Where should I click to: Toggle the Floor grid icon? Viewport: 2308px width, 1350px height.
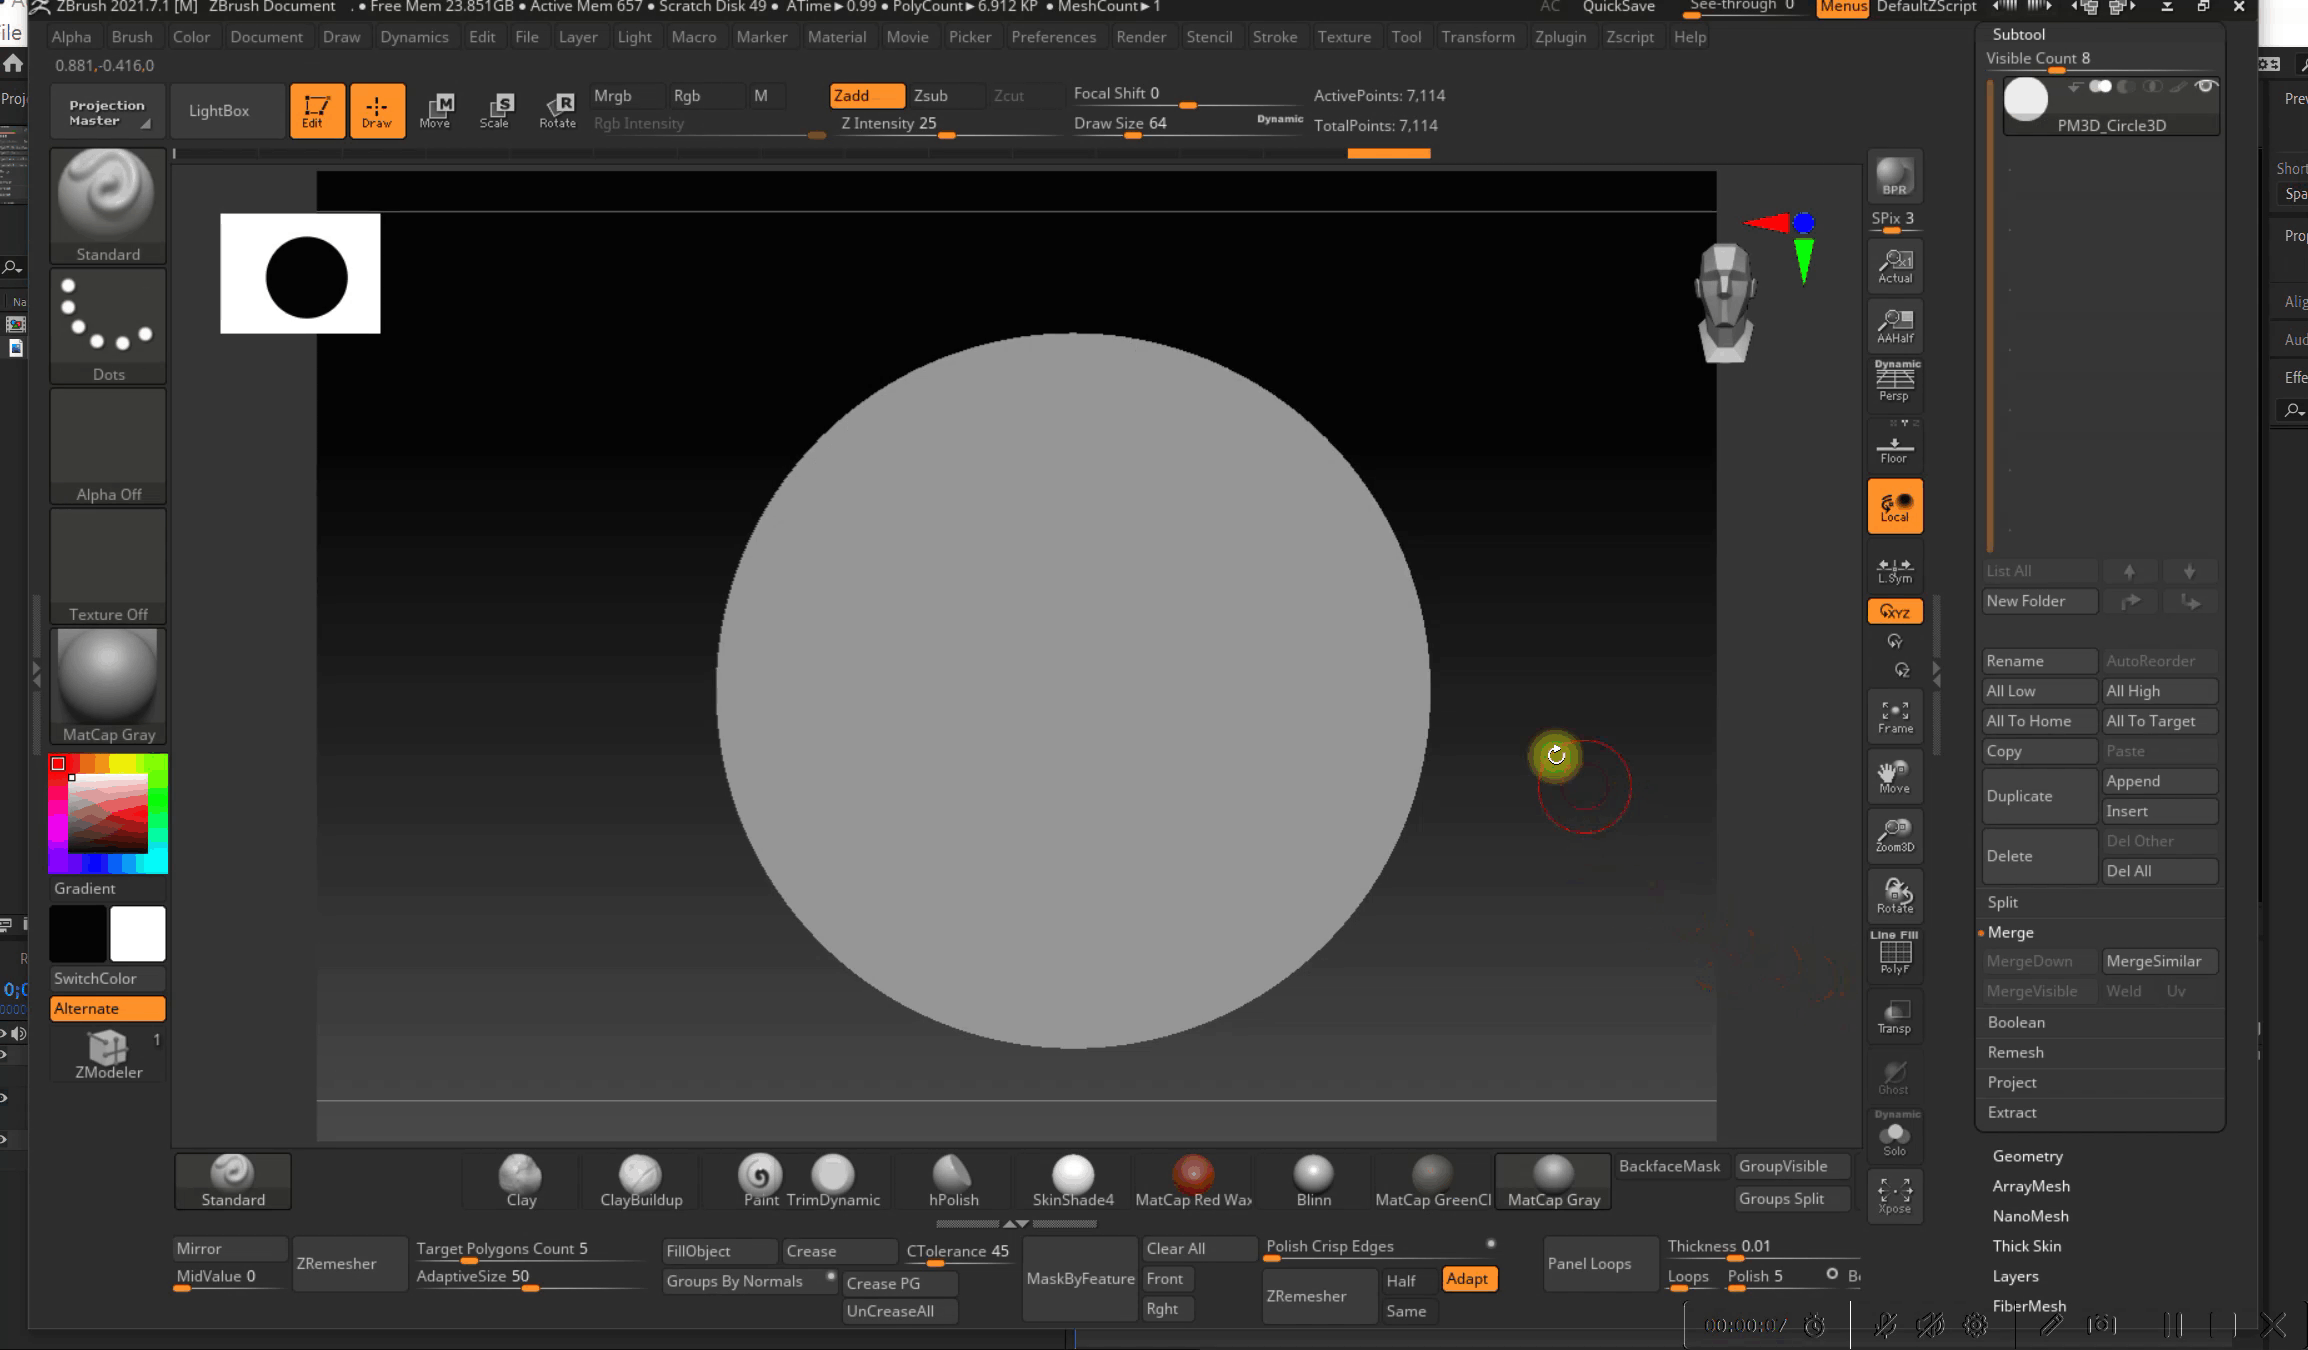[1894, 447]
